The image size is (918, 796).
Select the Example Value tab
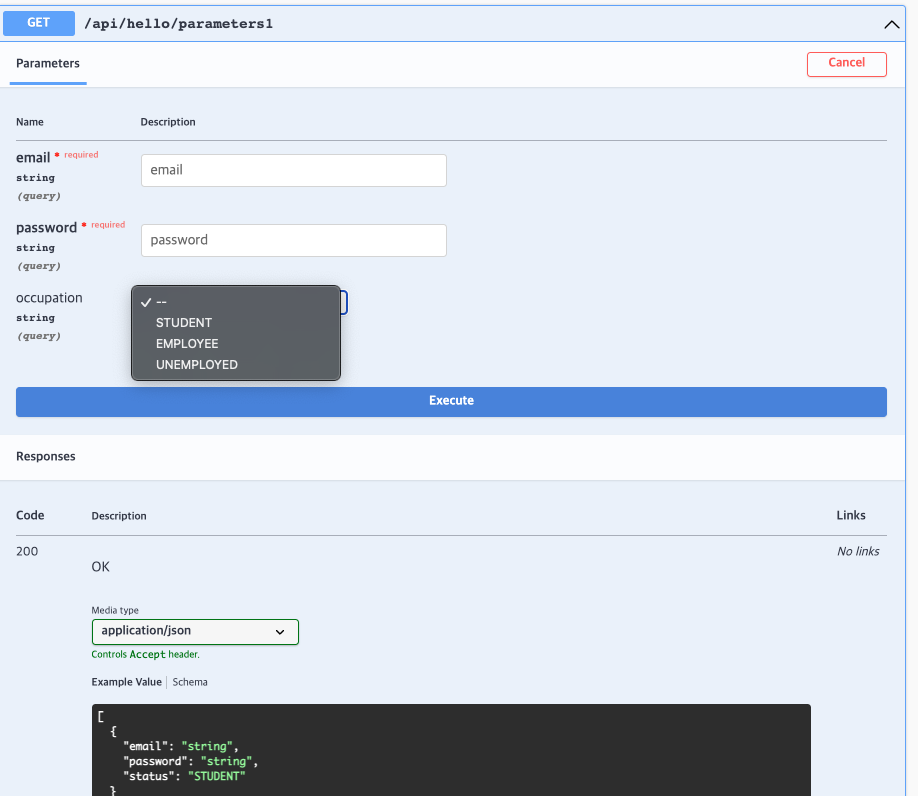[x=126, y=682]
